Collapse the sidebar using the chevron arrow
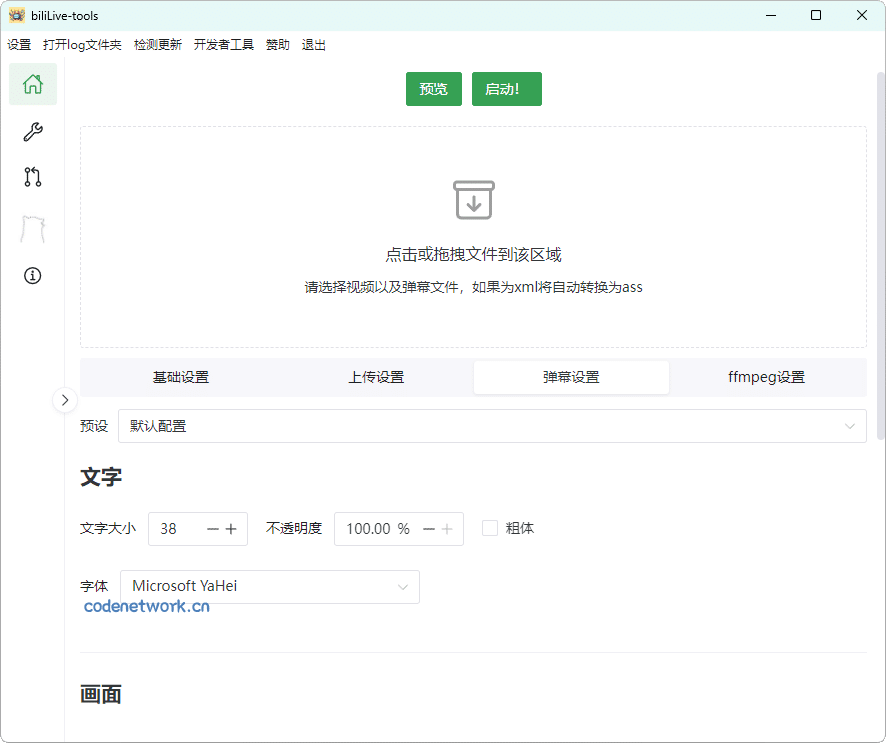The height and width of the screenshot is (743, 886). click(64, 400)
